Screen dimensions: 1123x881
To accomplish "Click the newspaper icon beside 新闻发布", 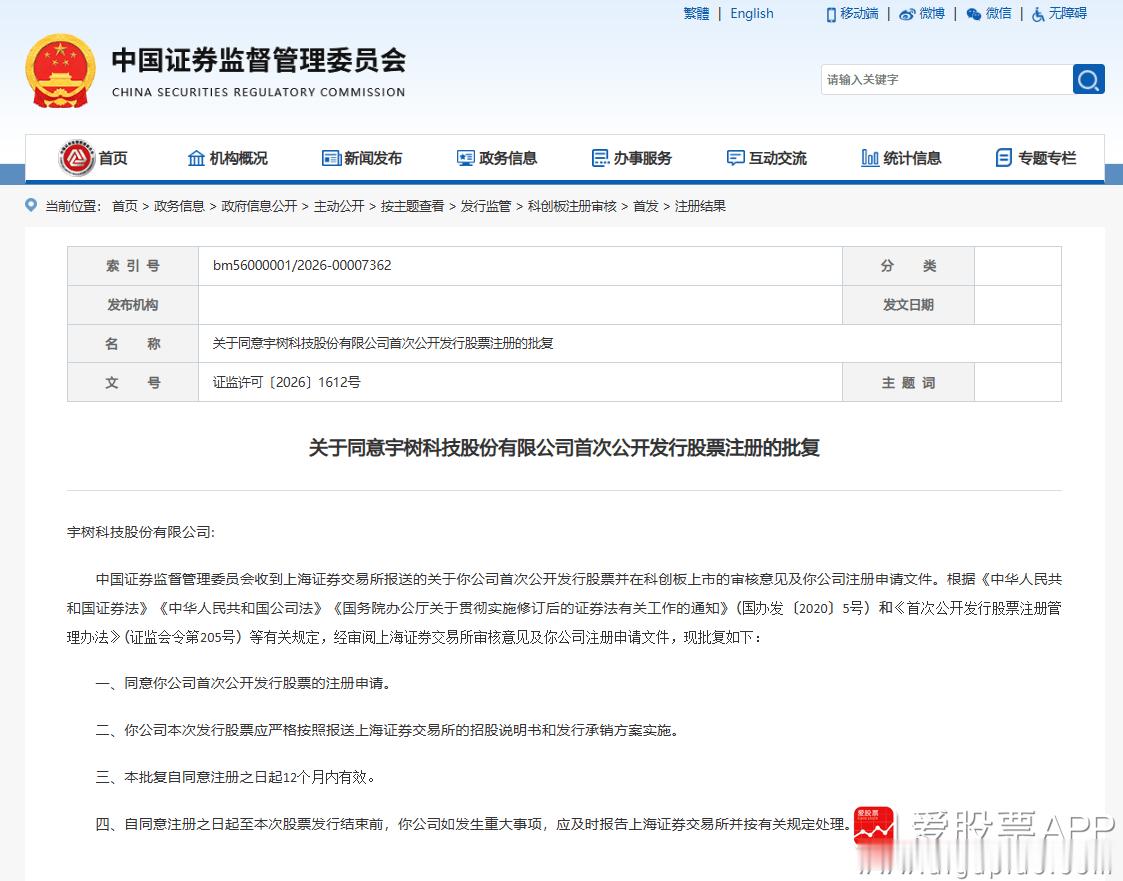I will coord(331,158).
